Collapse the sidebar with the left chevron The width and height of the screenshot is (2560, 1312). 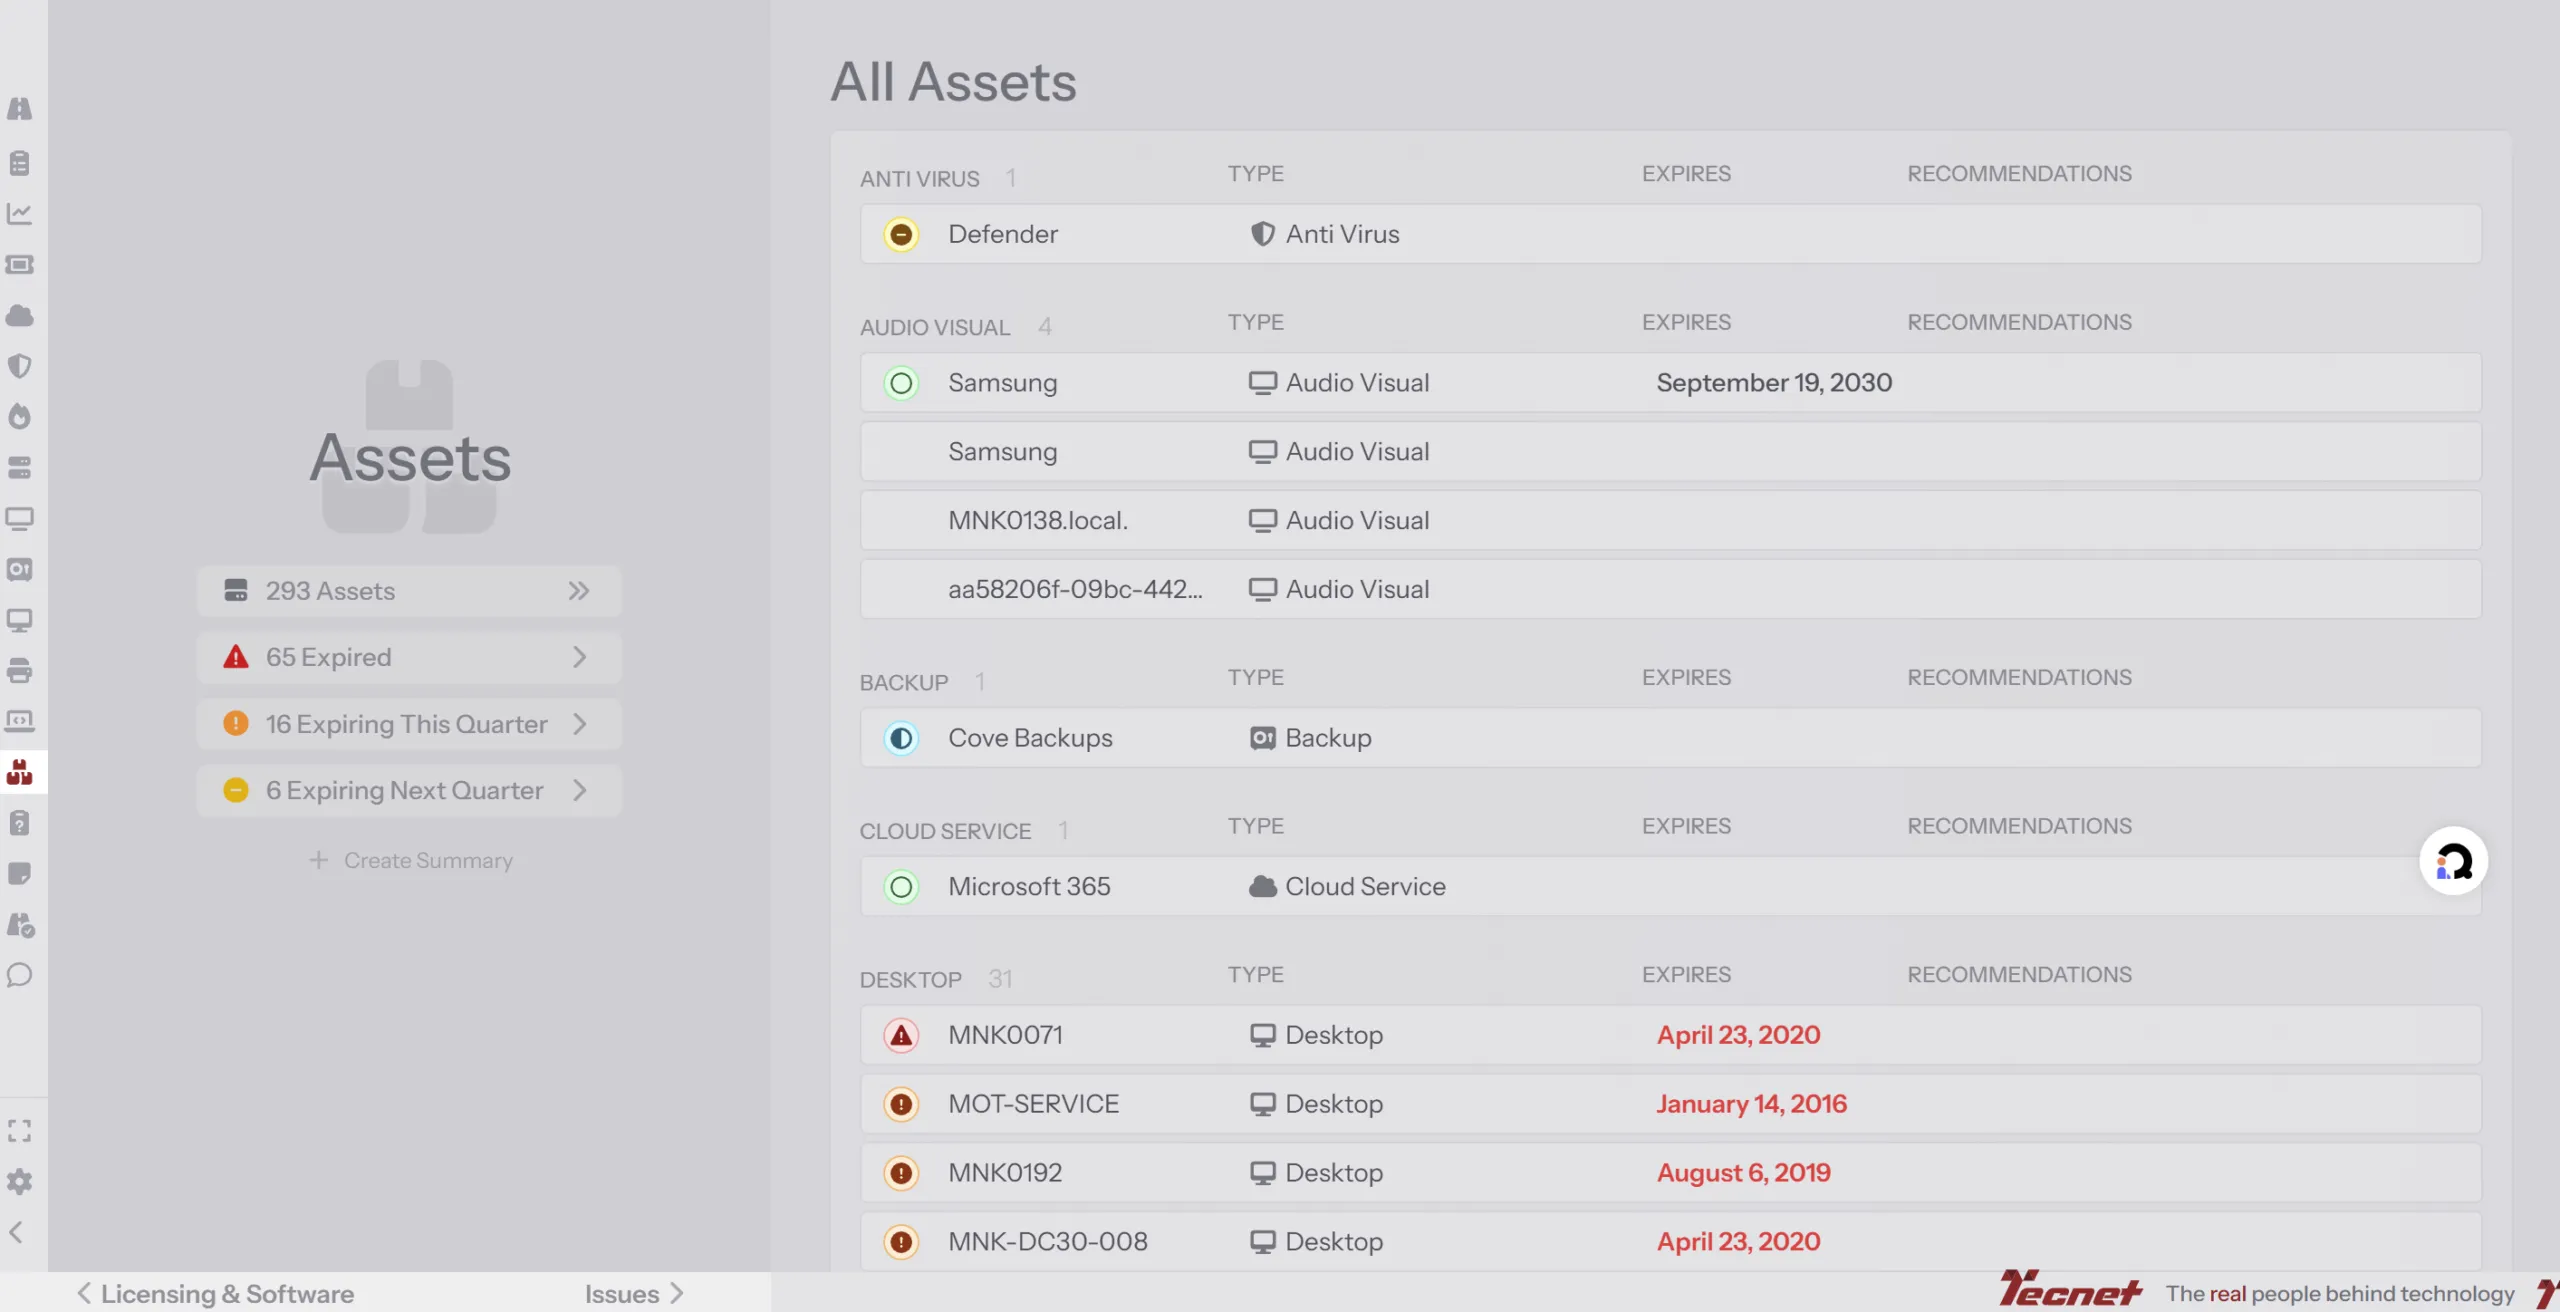tap(17, 1232)
